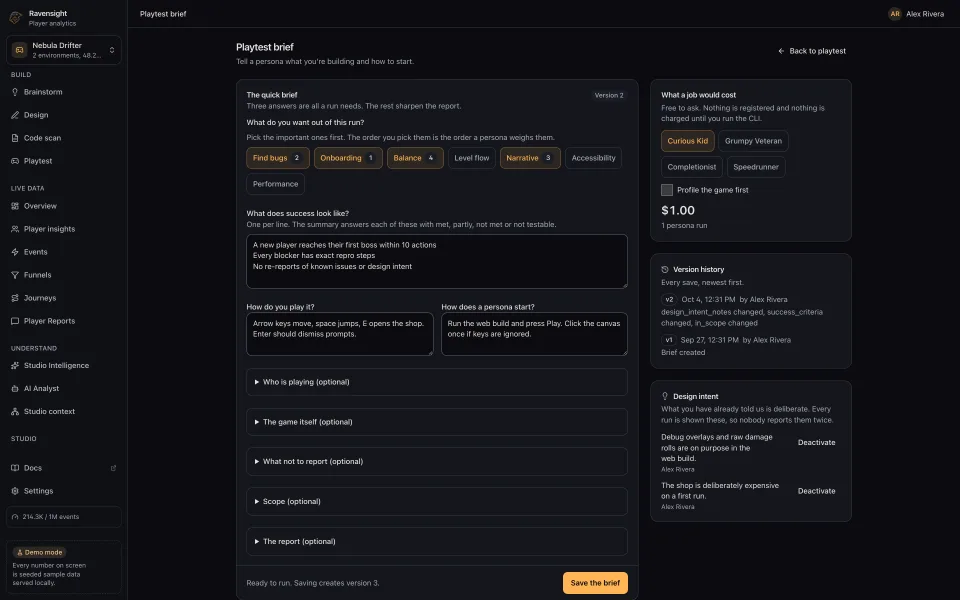Toggle the Narrative goal chip
Image resolution: width=960 pixels, height=600 pixels.
[530, 158]
